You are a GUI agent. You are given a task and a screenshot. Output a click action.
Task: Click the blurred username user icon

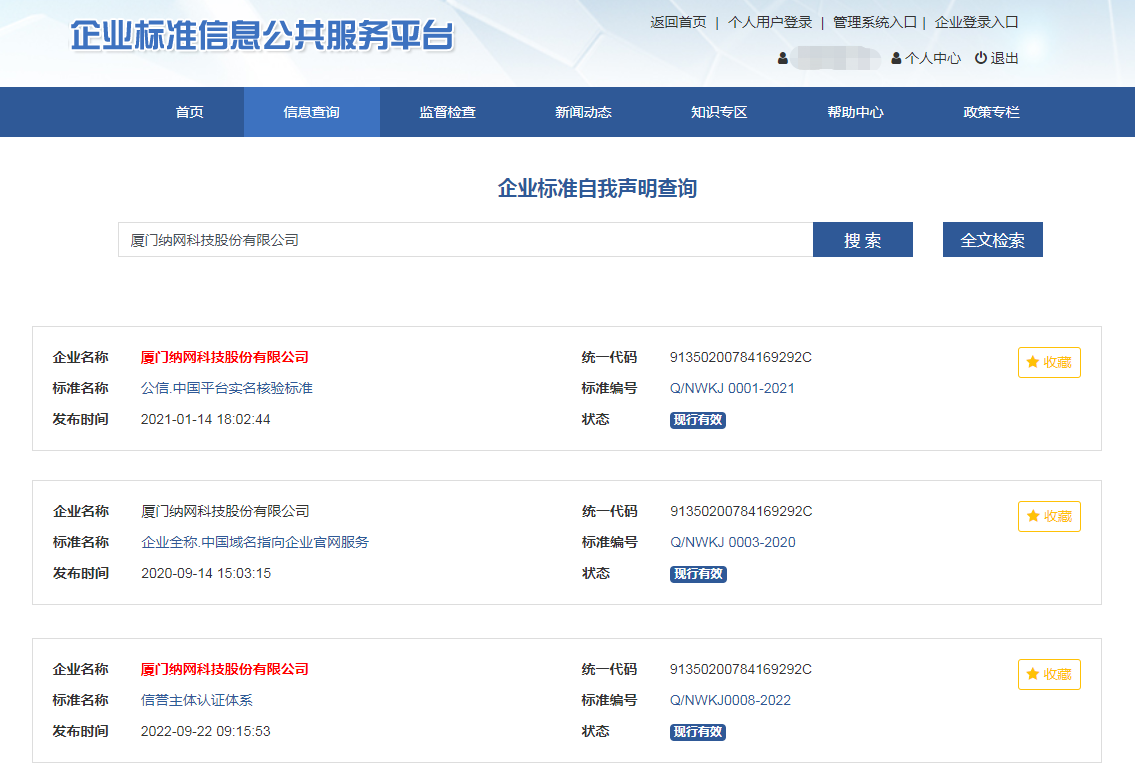(x=783, y=59)
